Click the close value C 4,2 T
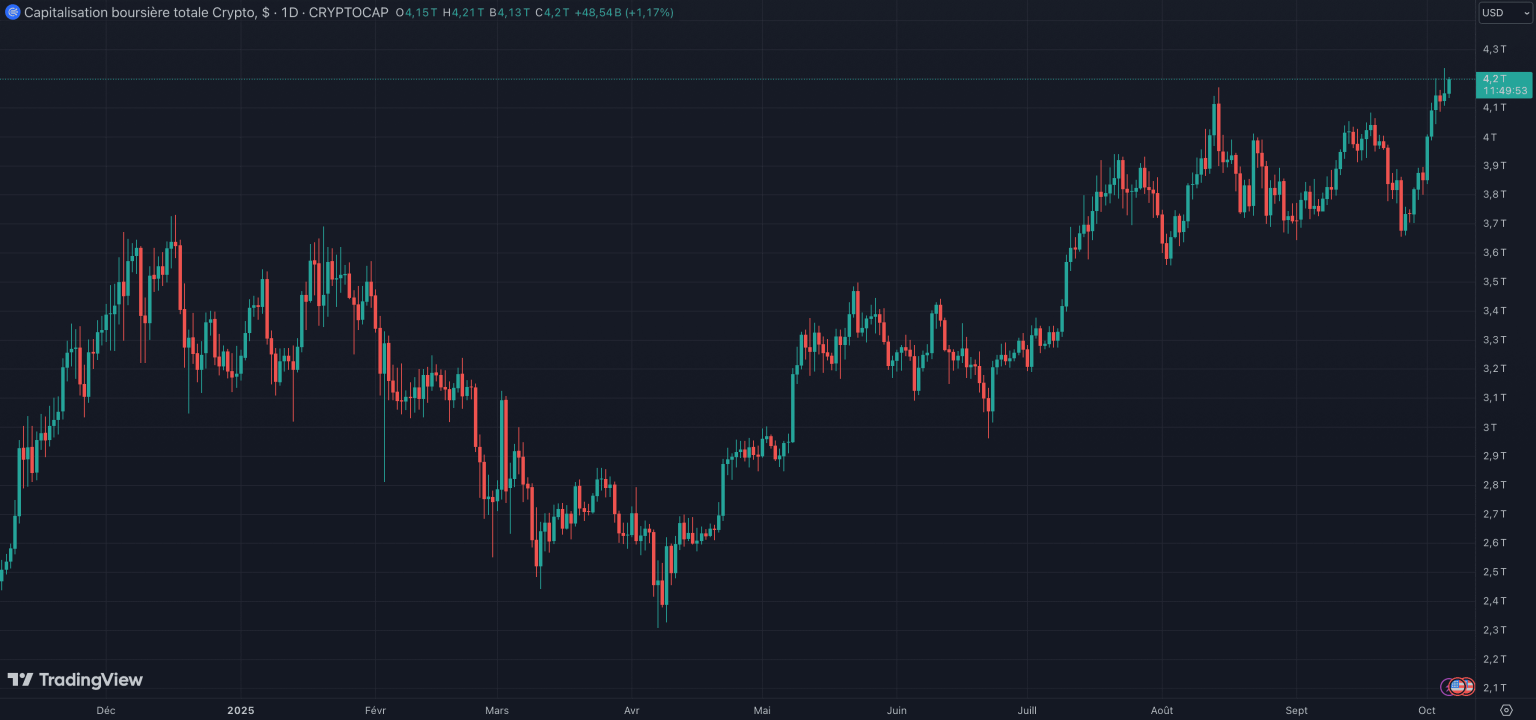 [x=552, y=12]
